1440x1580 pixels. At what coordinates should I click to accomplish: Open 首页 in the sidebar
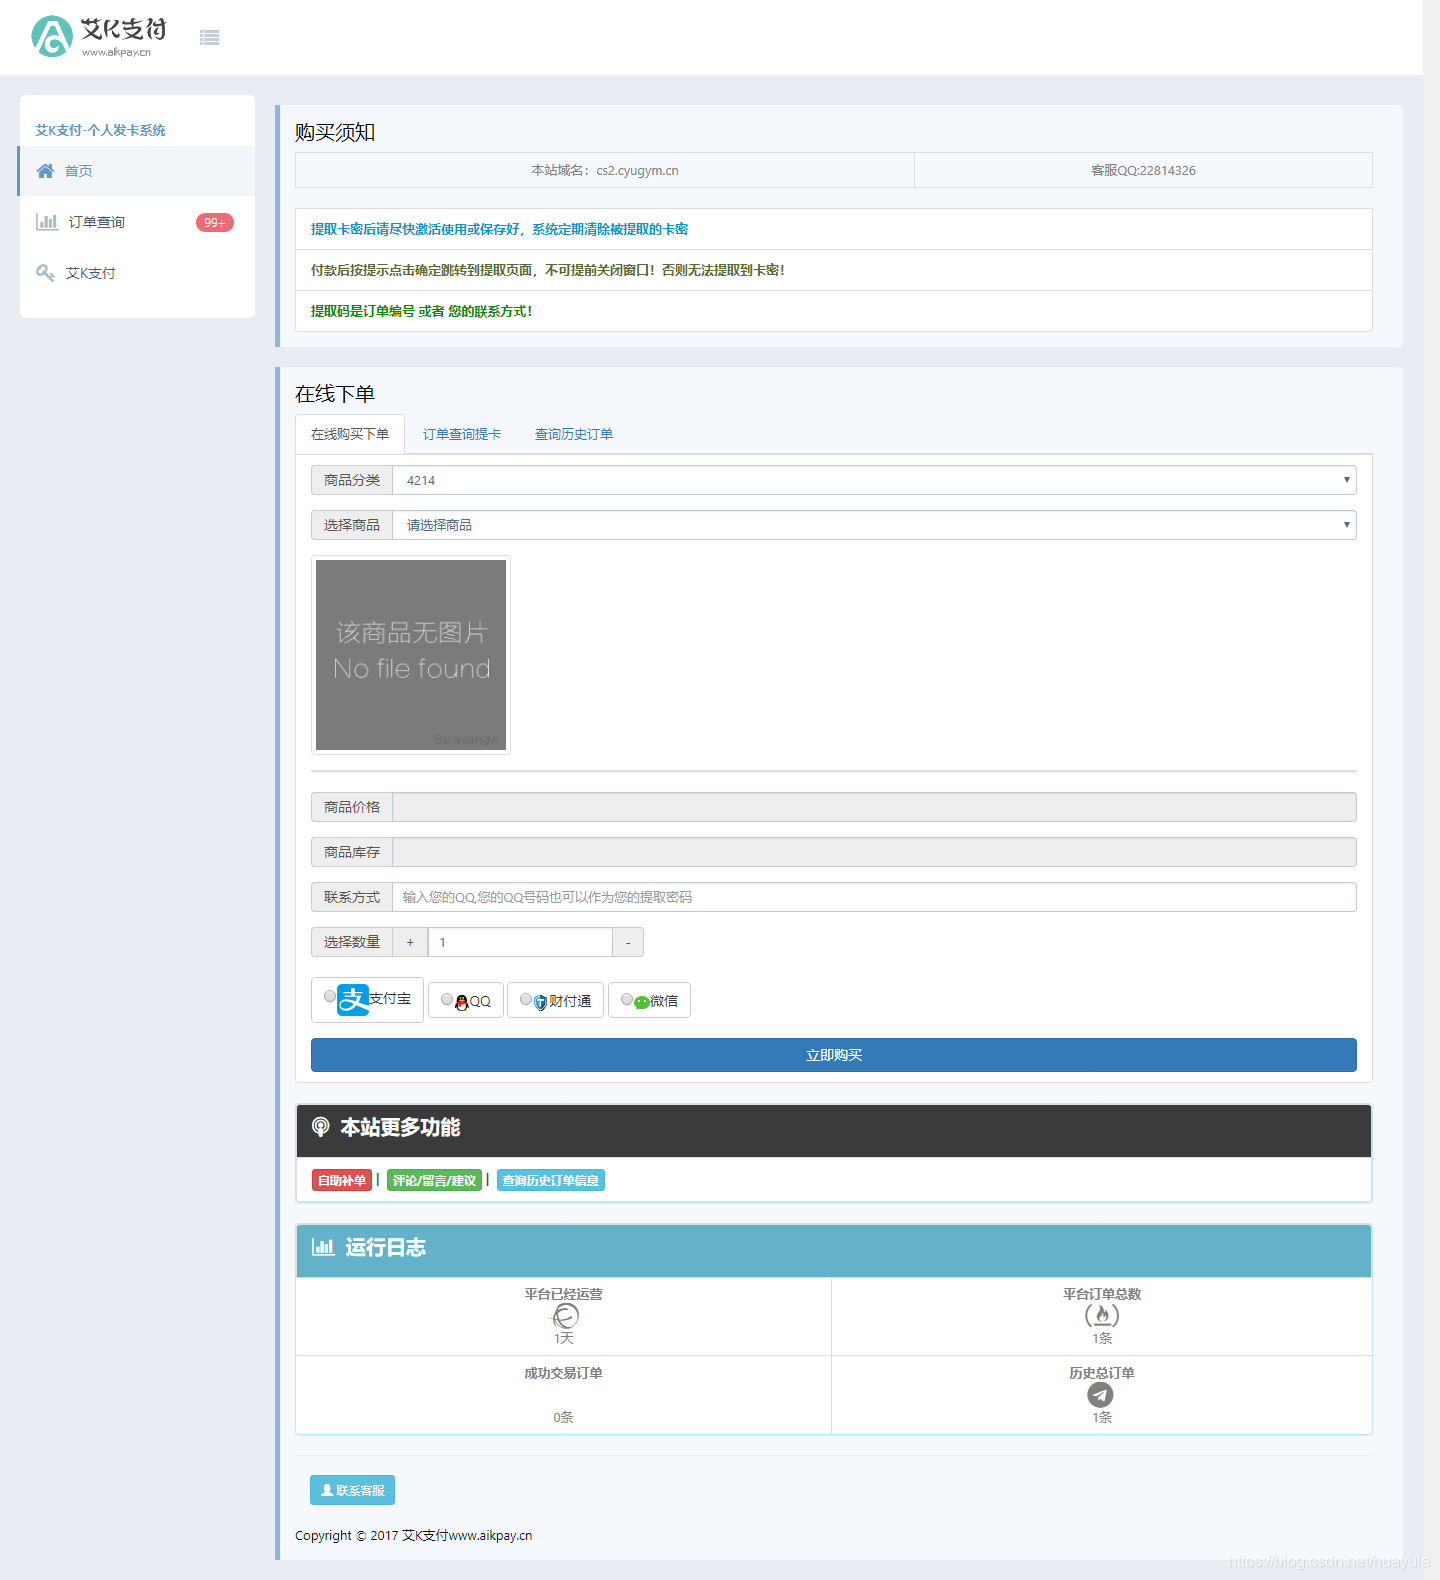pyautogui.click(x=137, y=171)
